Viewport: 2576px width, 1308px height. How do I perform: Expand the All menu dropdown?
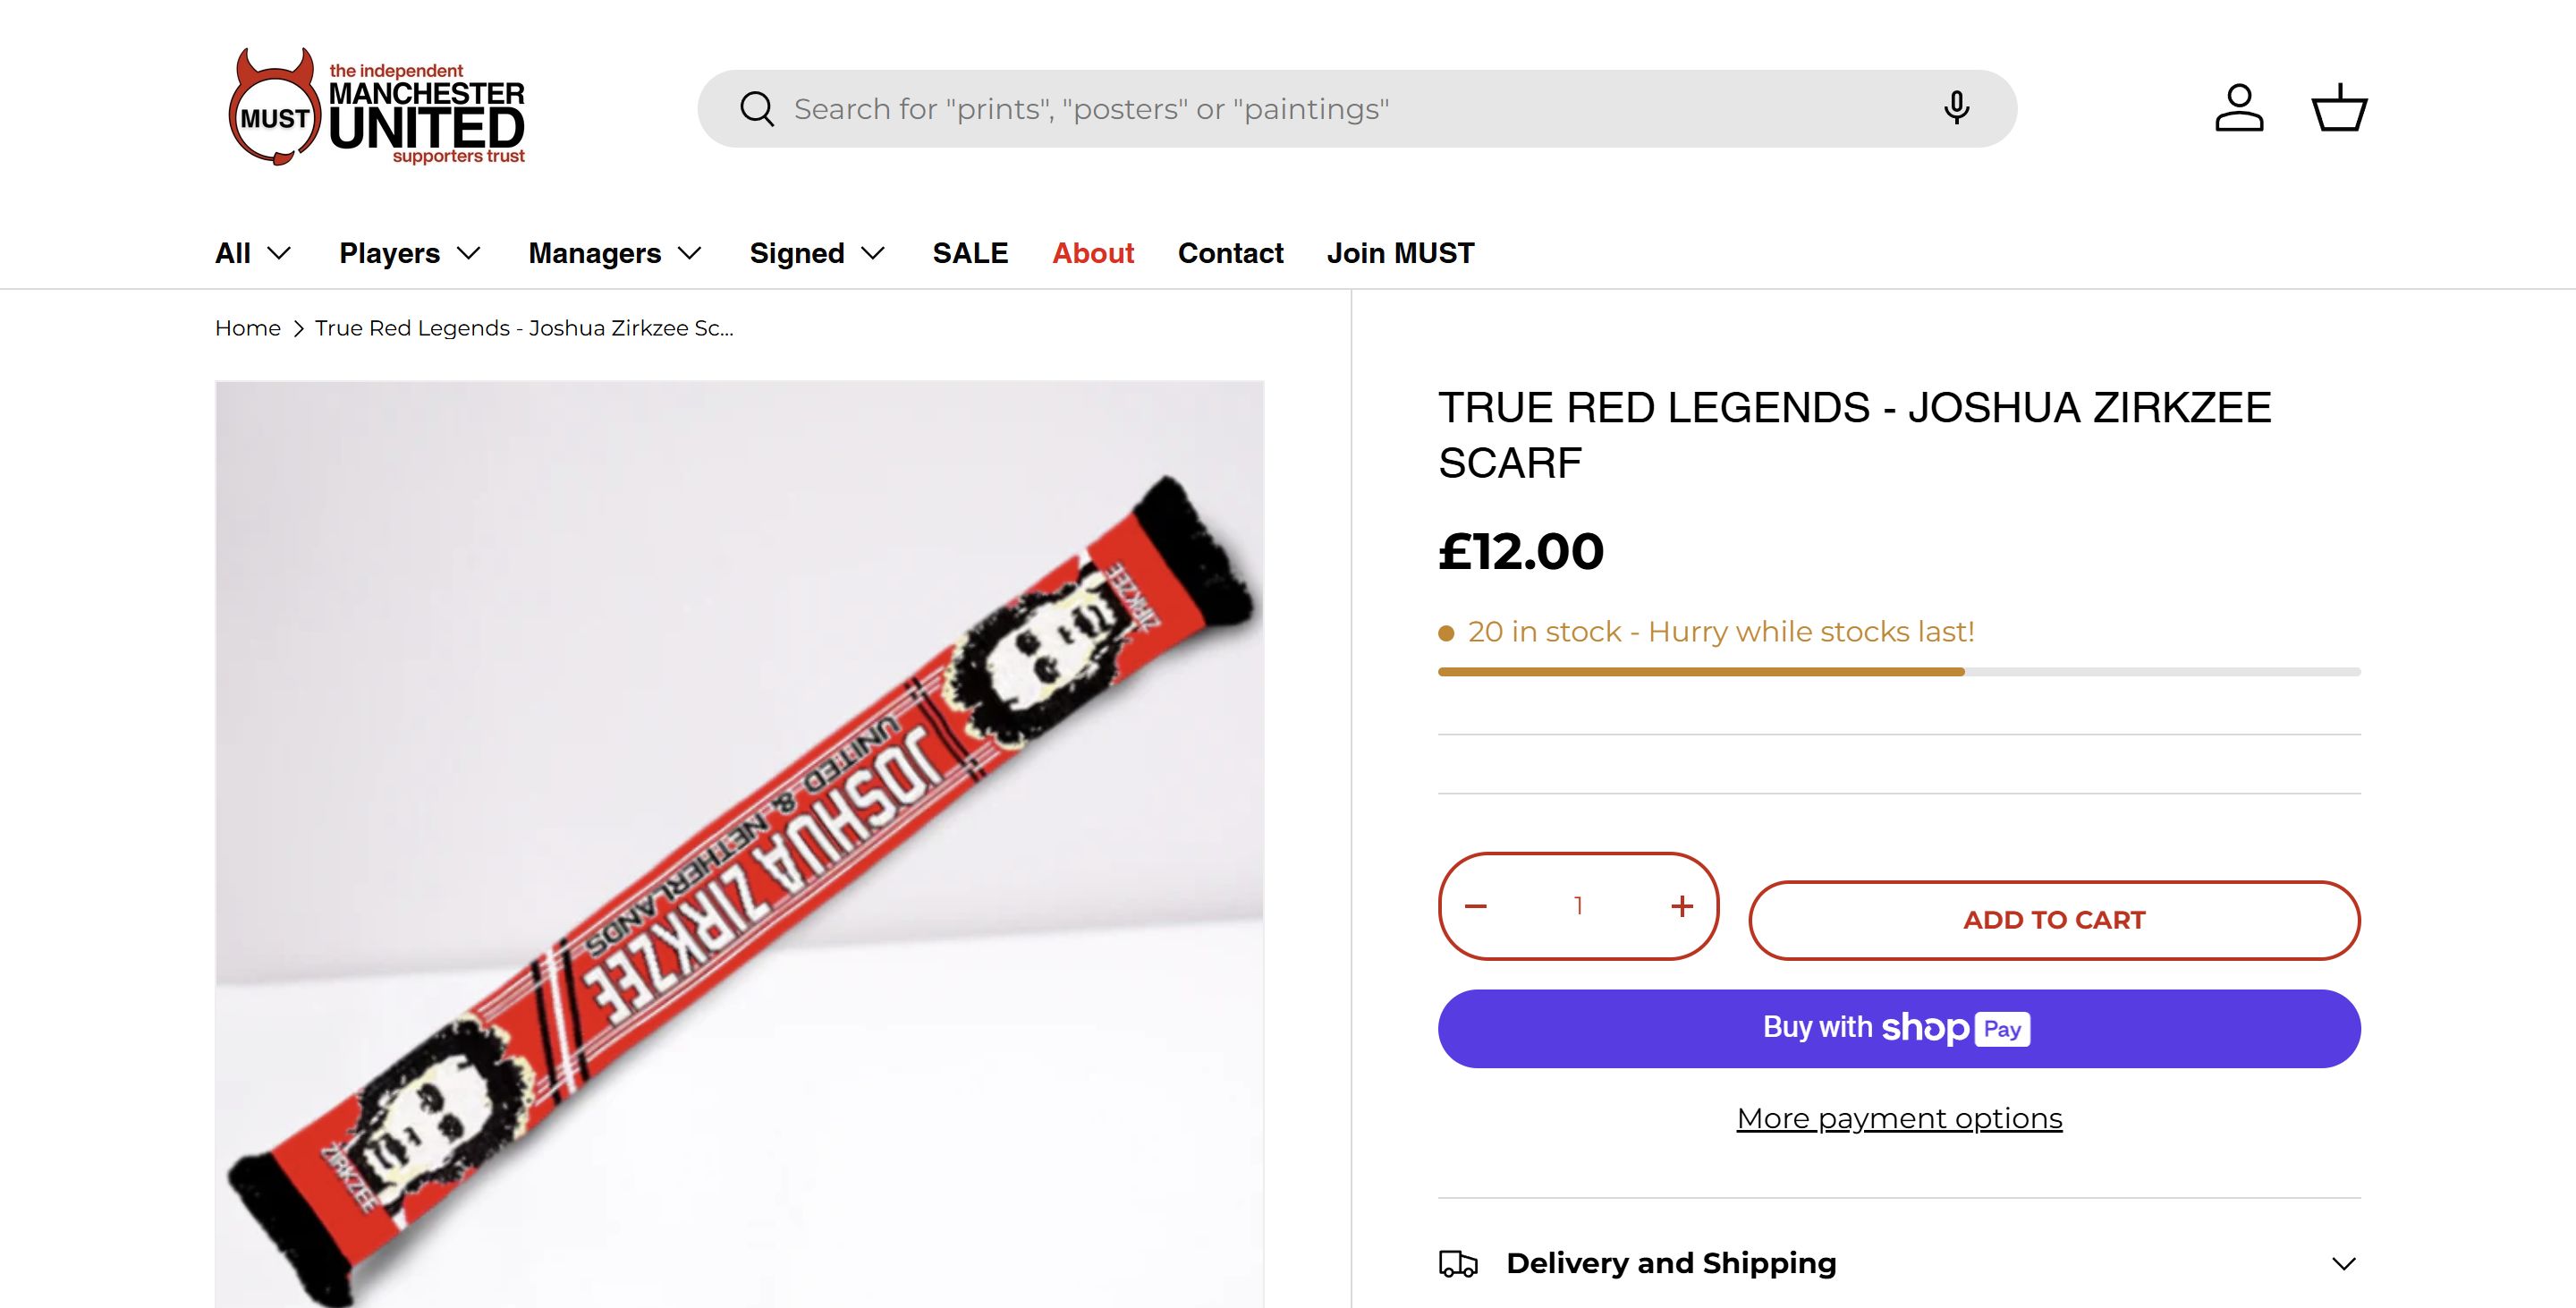[x=253, y=253]
